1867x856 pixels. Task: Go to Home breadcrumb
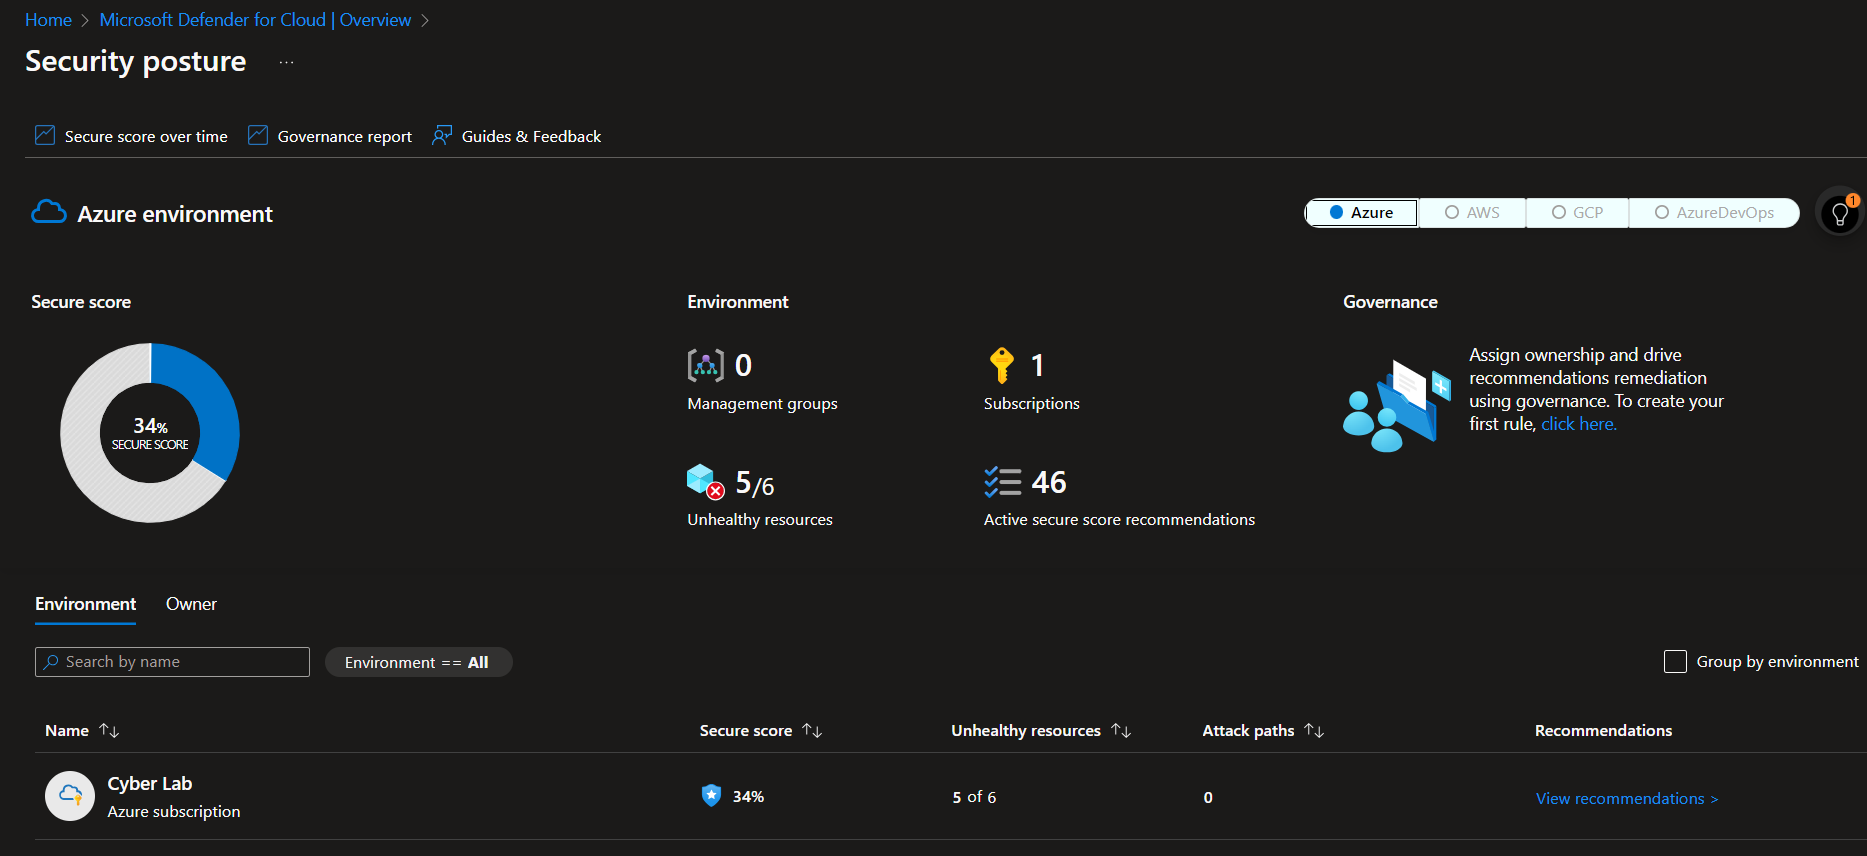48,20
